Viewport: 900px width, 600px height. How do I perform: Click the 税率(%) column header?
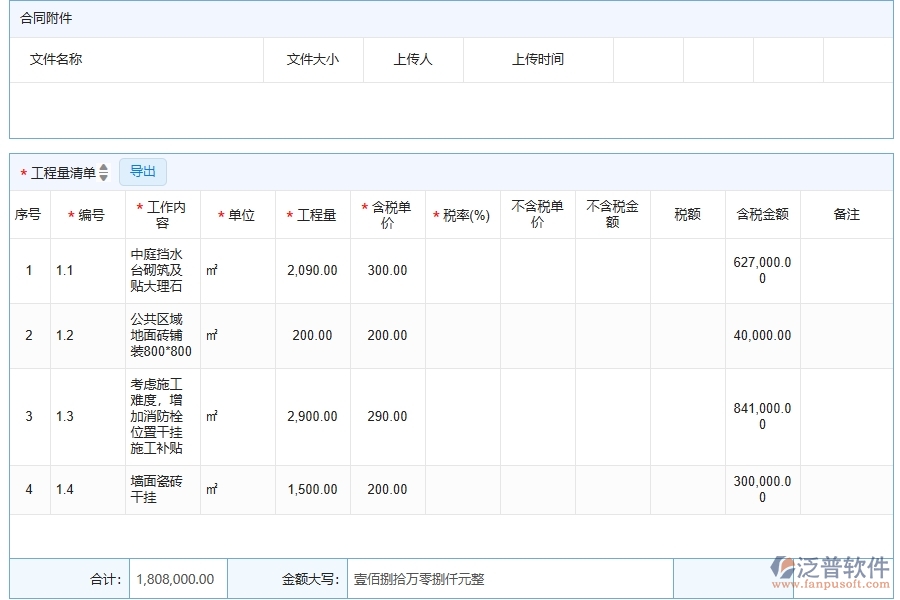463,213
